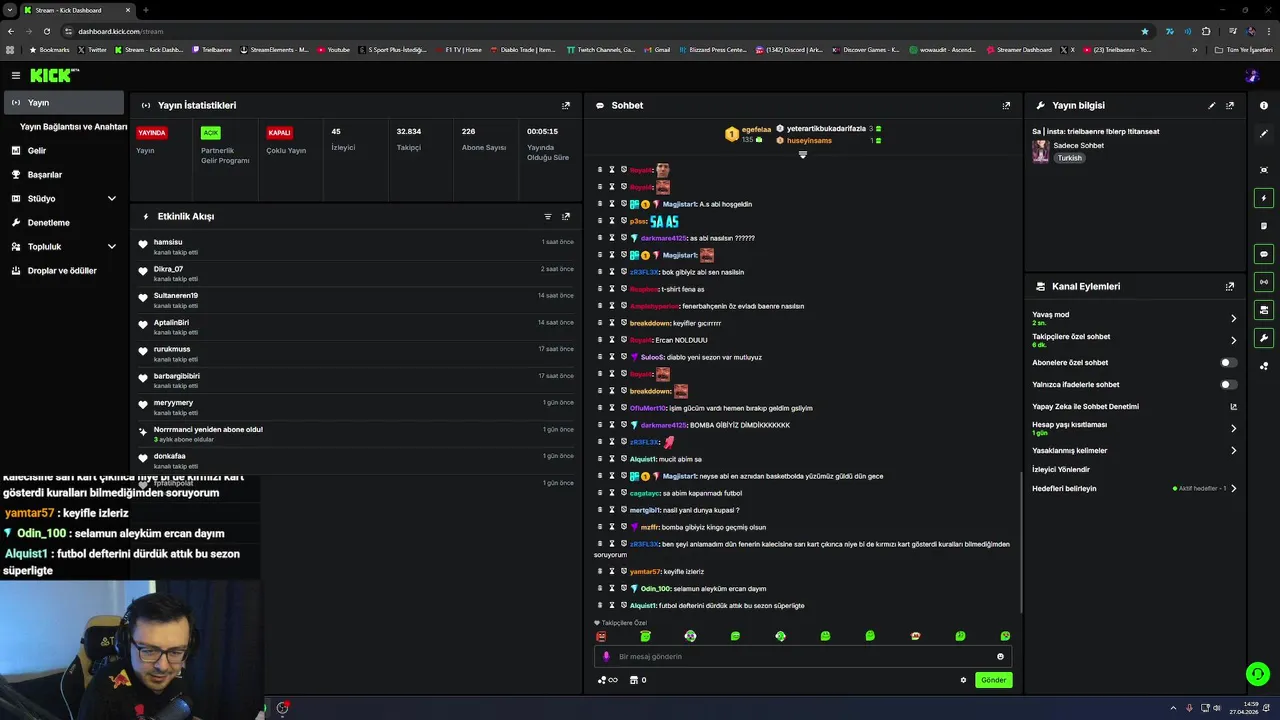Open the Etkinlik Akışı filter icon
Viewport: 1280px width, 720px height.
pyautogui.click(x=548, y=216)
